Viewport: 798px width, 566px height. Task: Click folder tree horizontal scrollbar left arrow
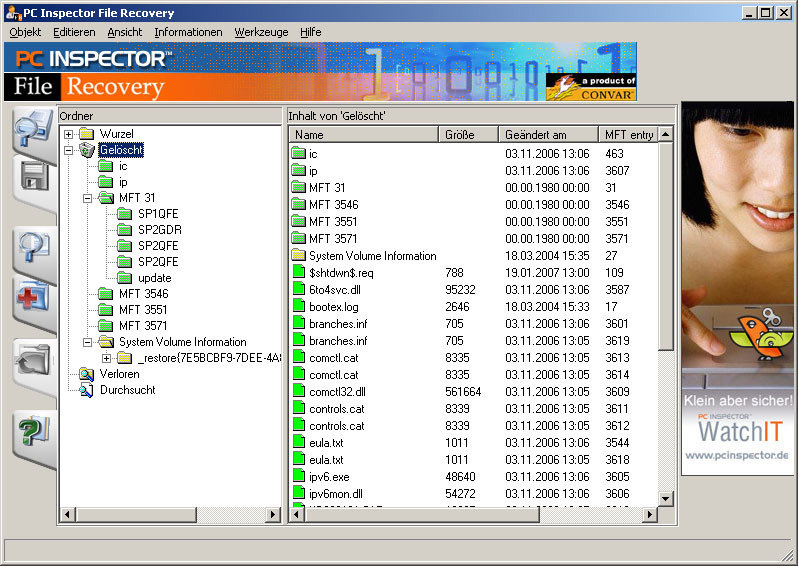pos(67,515)
